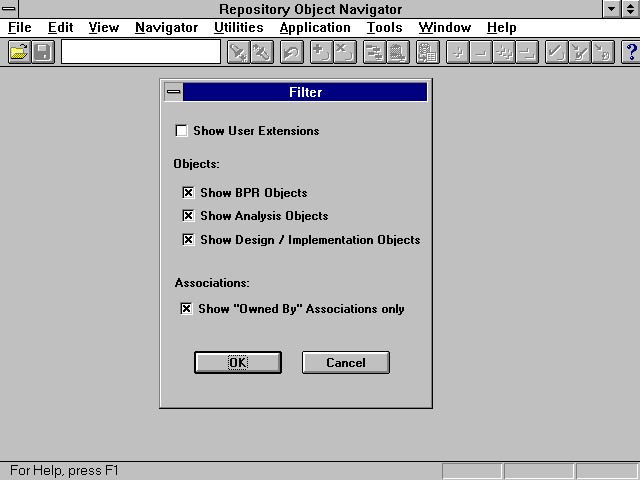Screen dimensions: 640x480
Task: Click the open folder toolbar icon
Action: pos(19,52)
